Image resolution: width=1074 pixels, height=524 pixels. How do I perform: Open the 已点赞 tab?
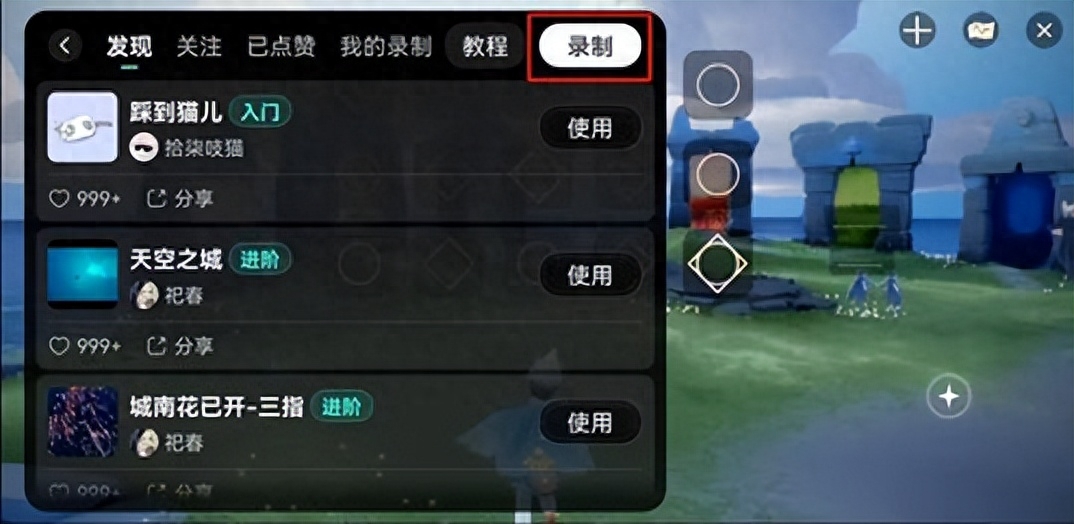[x=282, y=47]
